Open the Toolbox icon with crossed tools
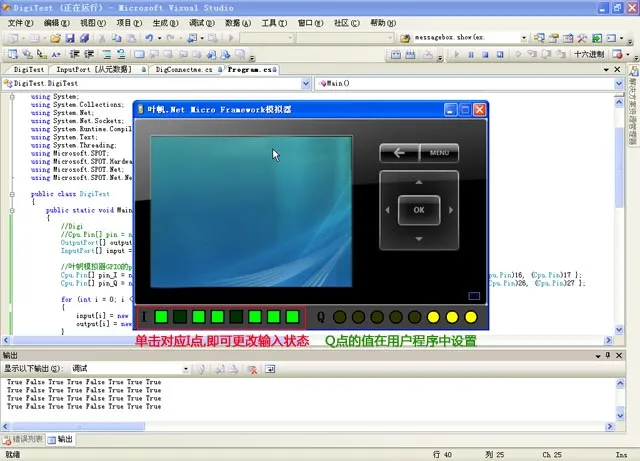 582,38
